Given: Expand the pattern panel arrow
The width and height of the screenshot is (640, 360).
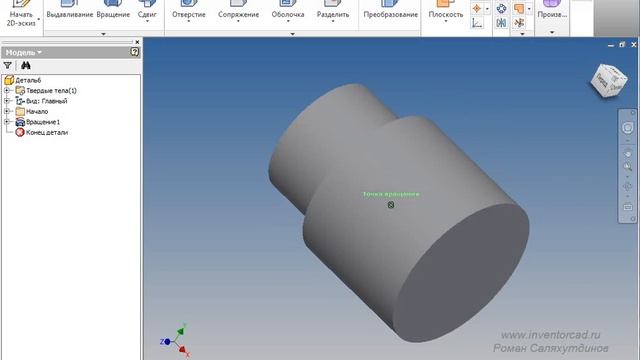Looking at the screenshot, I should point(522,34).
